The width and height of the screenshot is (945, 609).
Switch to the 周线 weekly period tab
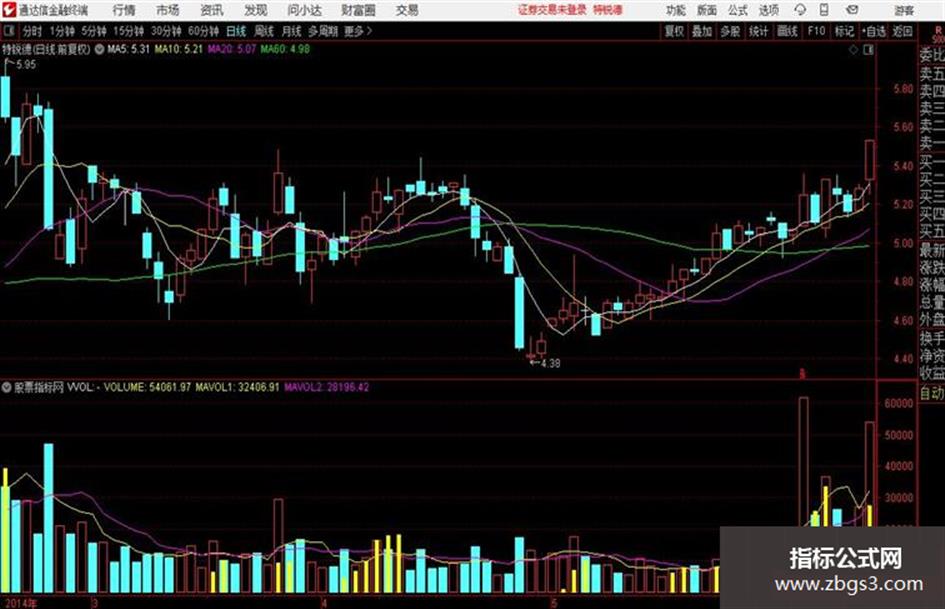click(264, 31)
